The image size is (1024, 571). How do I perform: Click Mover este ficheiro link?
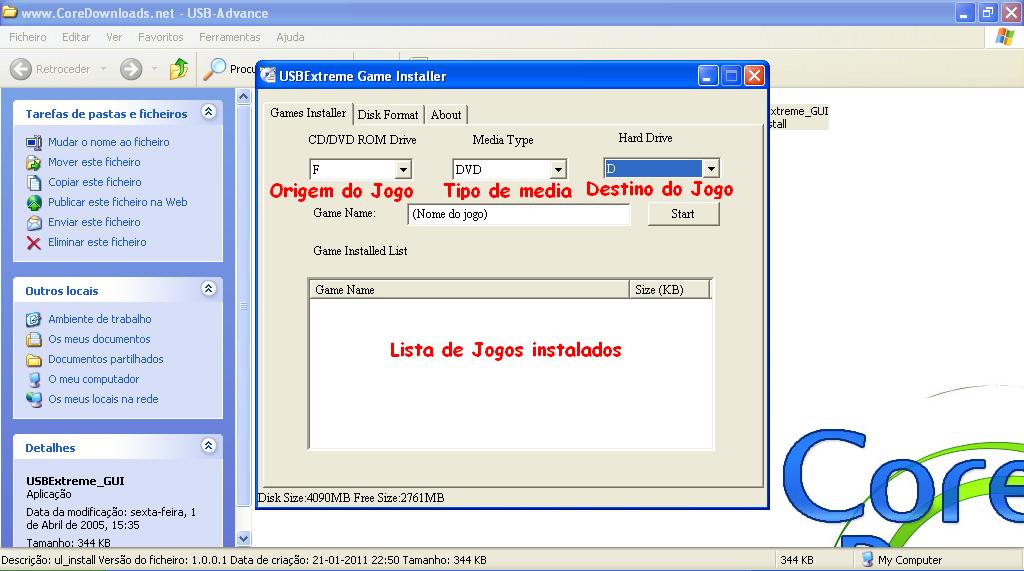click(94, 162)
